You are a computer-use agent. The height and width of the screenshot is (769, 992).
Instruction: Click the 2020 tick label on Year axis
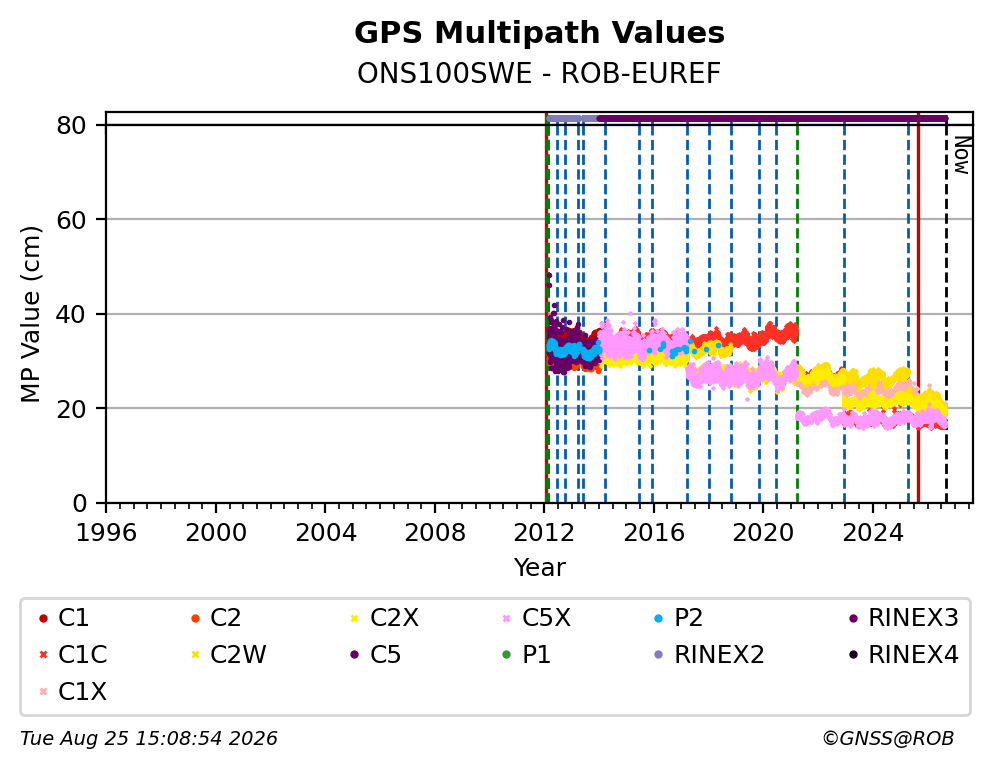pos(763,533)
